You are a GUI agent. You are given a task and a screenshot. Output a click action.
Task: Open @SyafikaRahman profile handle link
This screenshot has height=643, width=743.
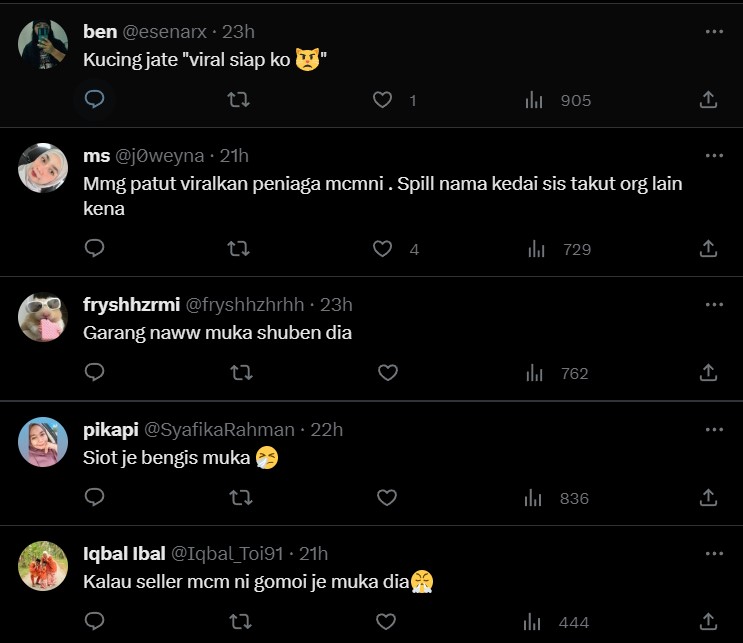[220, 430]
